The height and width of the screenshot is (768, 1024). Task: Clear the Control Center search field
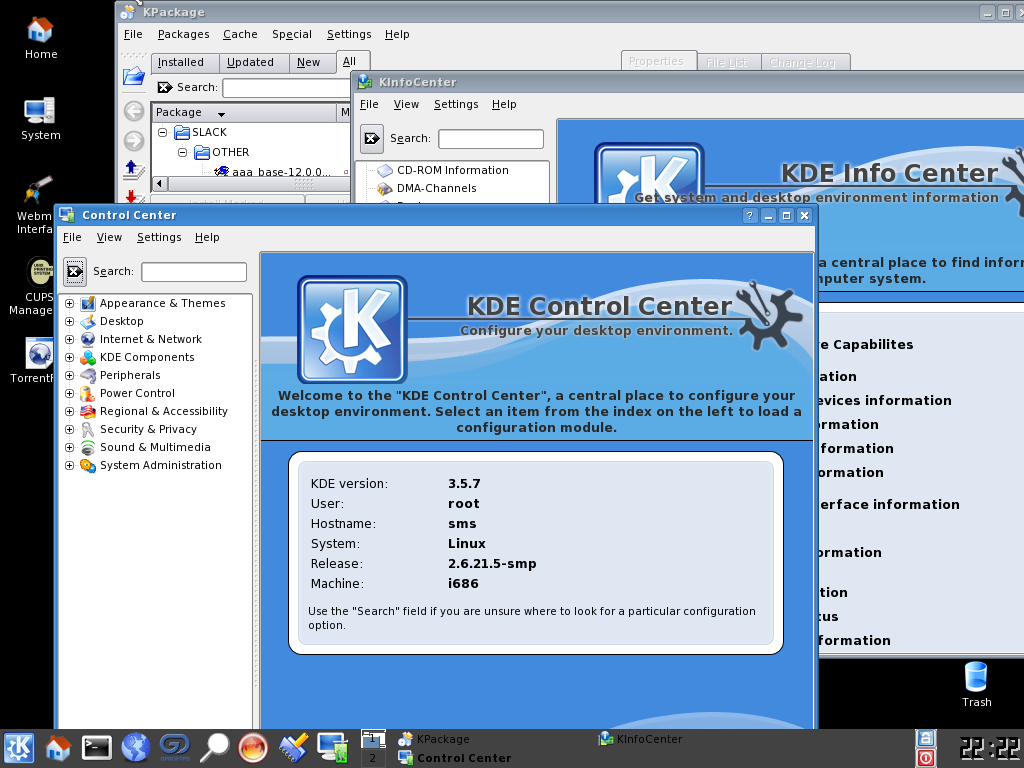tap(75, 271)
